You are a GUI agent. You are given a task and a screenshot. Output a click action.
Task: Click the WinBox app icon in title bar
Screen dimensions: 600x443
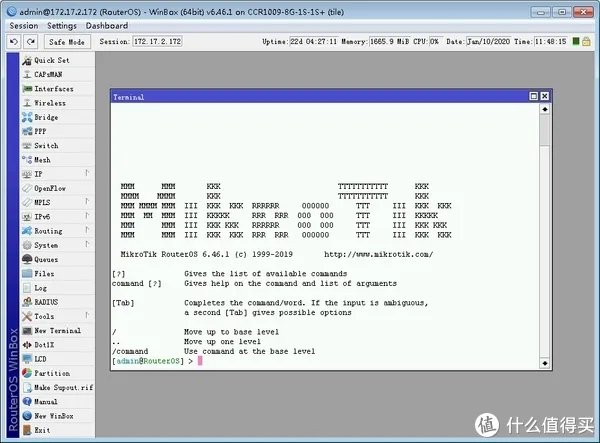(12, 11)
